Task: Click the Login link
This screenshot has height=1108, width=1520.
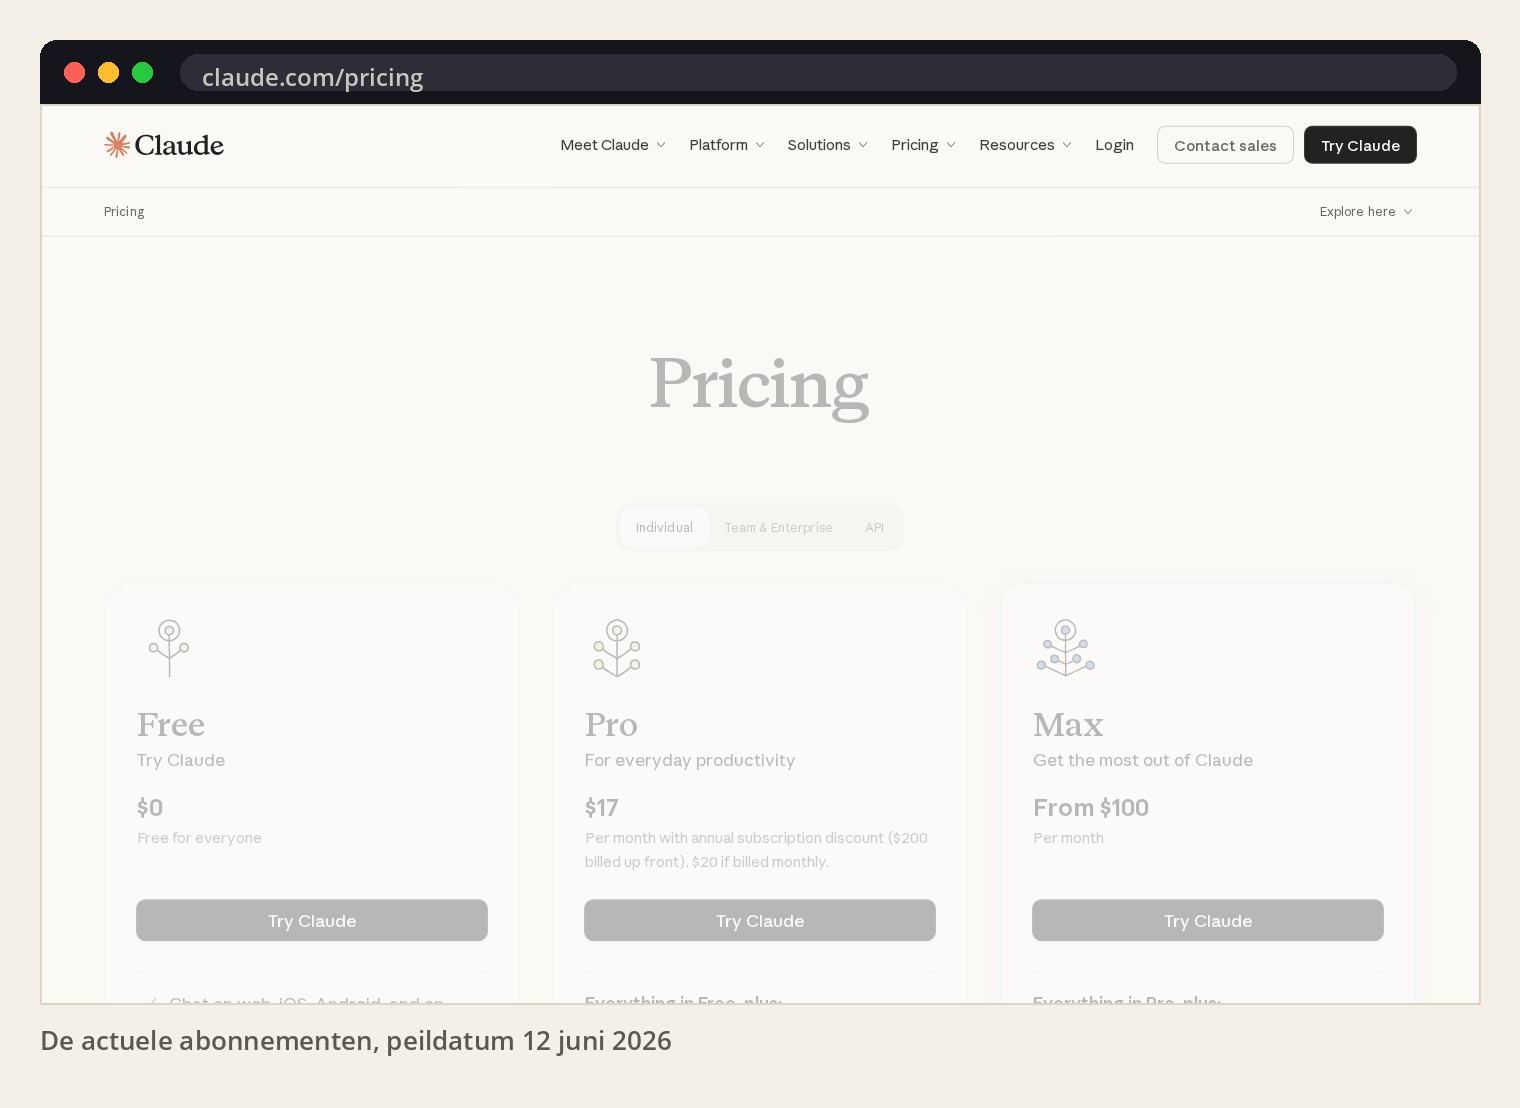Action: [1114, 145]
